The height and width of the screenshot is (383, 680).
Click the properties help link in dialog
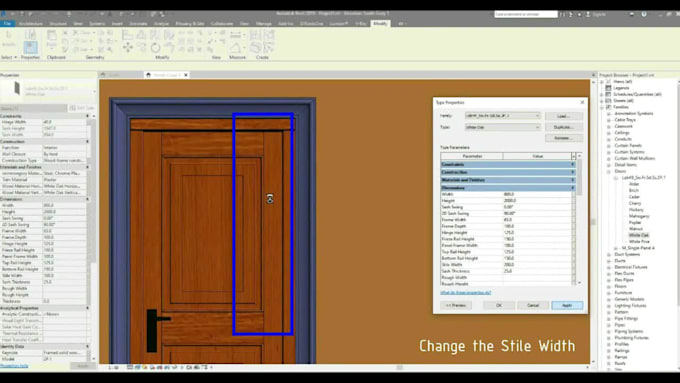pos(466,293)
